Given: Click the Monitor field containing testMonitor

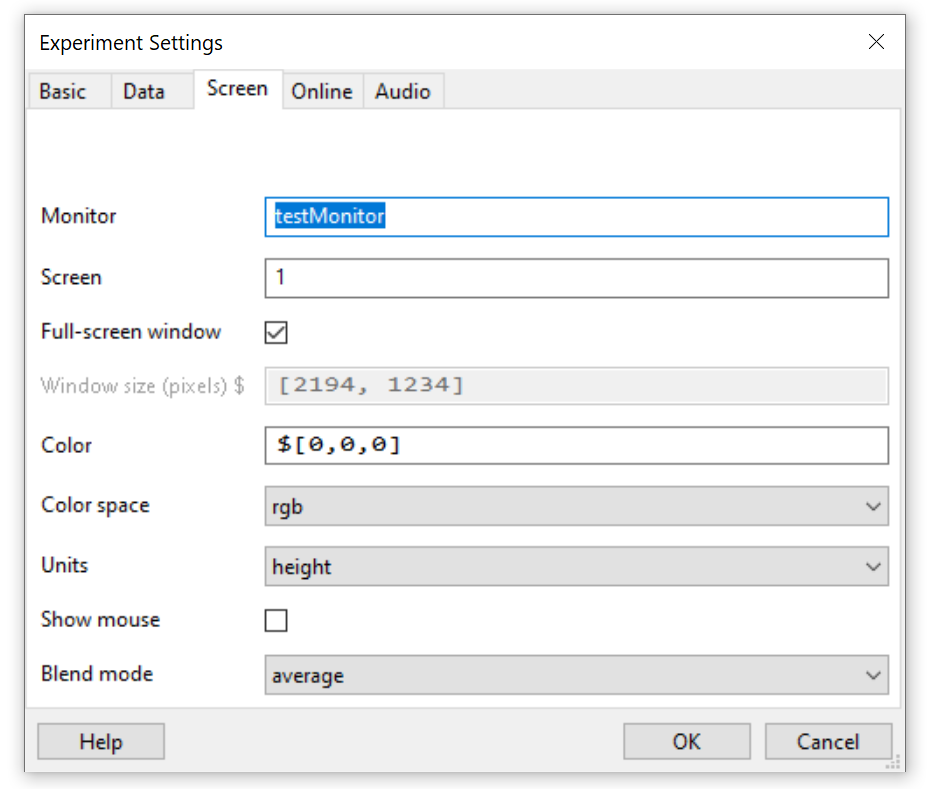Looking at the screenshot, I should tap(576, 217).
